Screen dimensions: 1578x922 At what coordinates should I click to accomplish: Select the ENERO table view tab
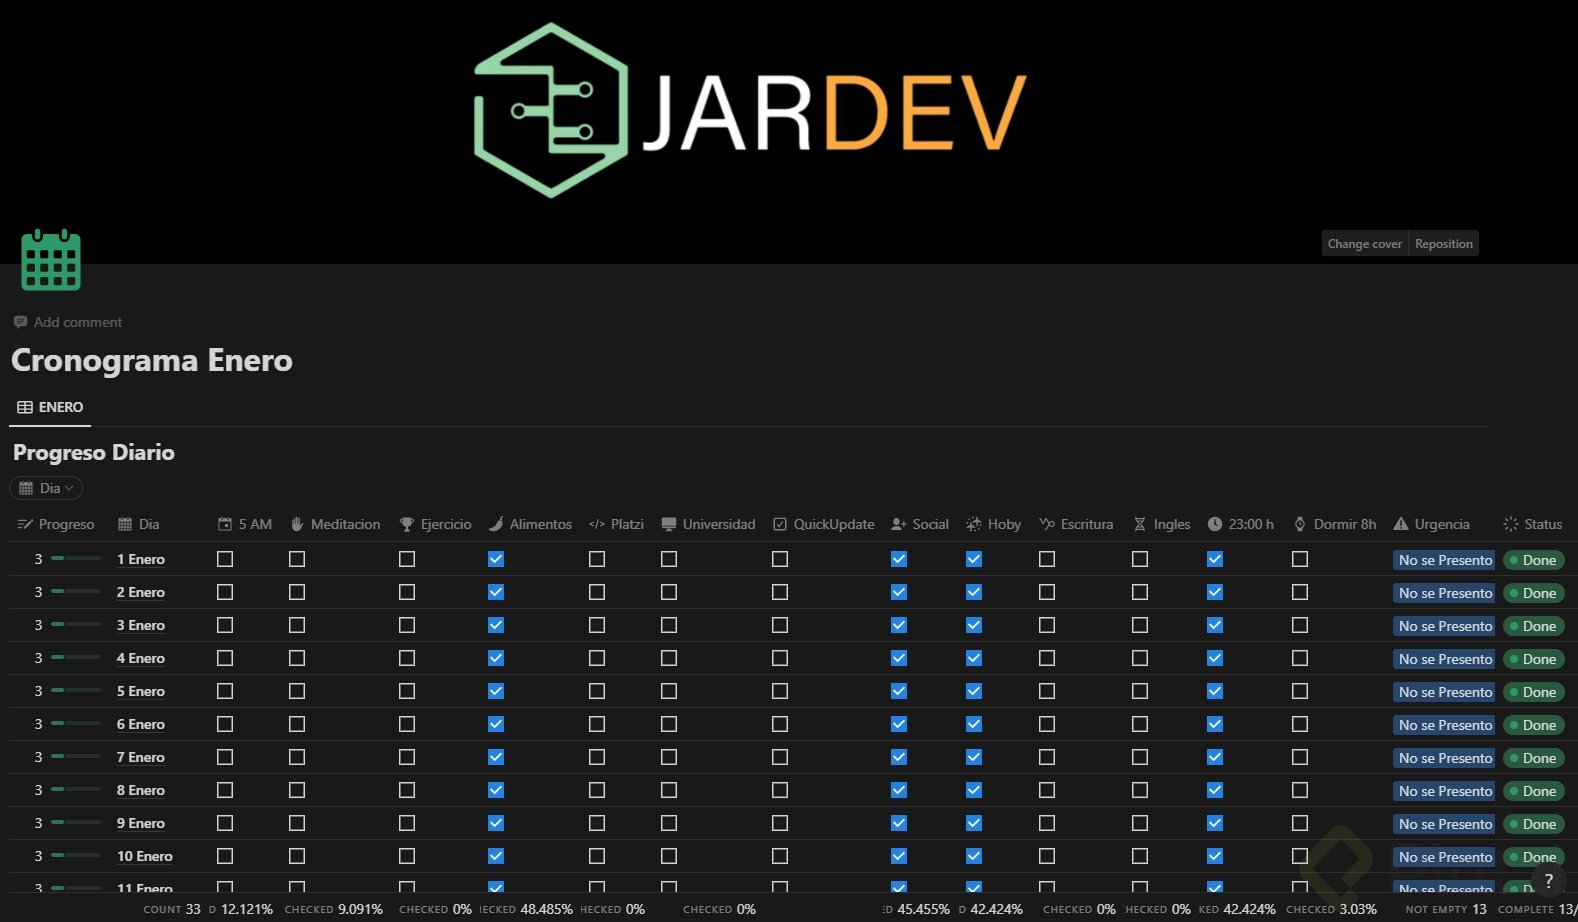50,407
